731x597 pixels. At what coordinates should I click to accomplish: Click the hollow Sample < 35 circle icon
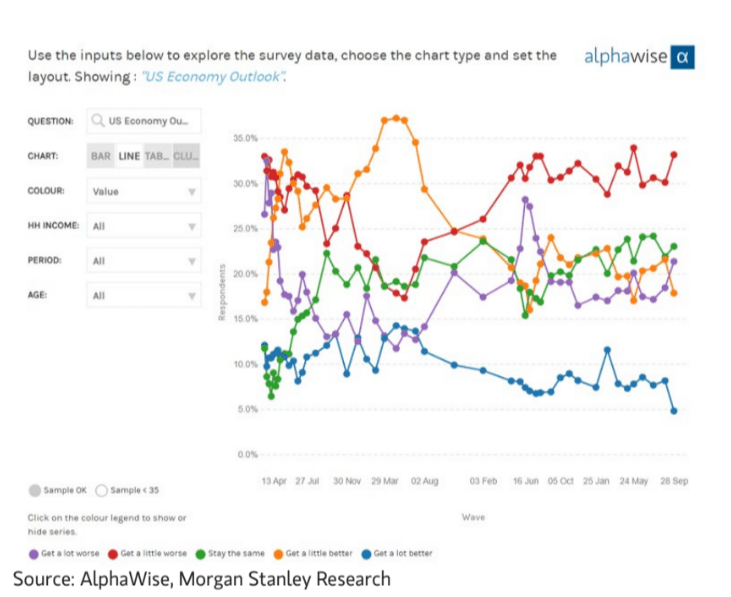point(102,490)
